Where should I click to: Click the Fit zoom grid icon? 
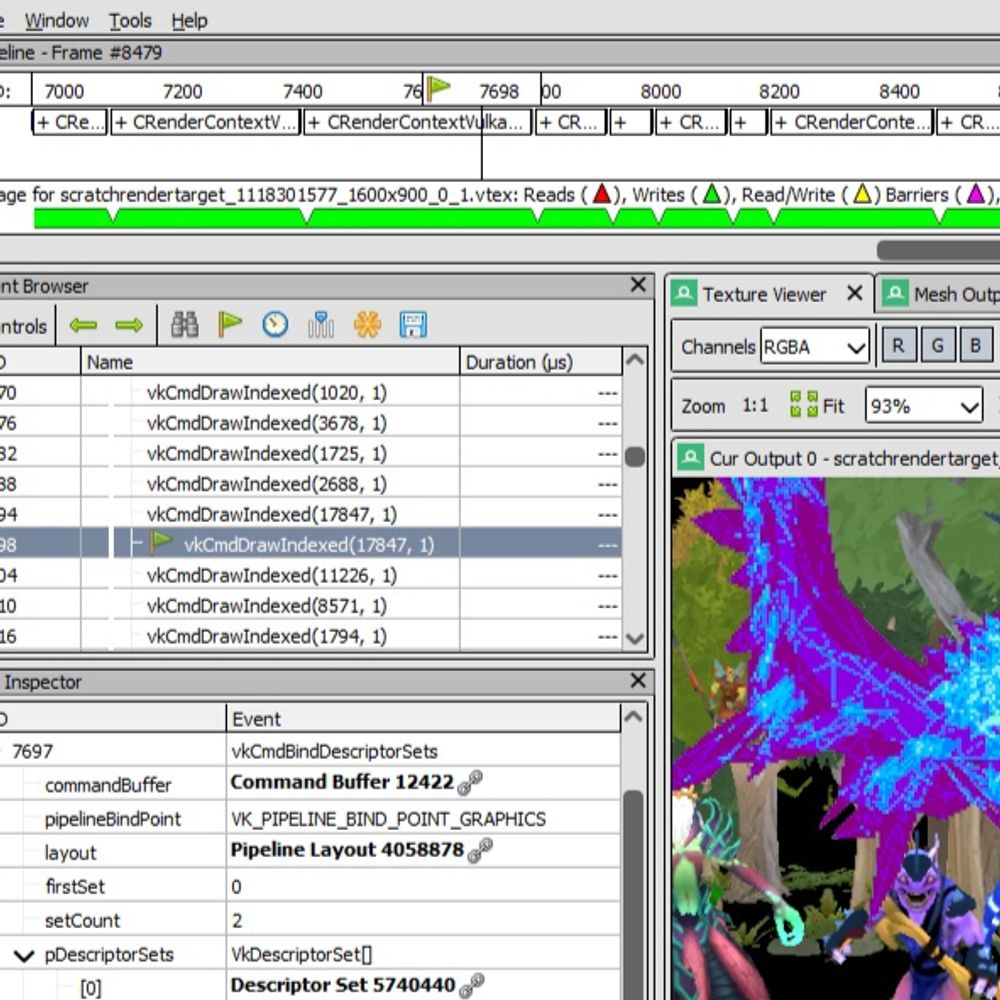804,404
